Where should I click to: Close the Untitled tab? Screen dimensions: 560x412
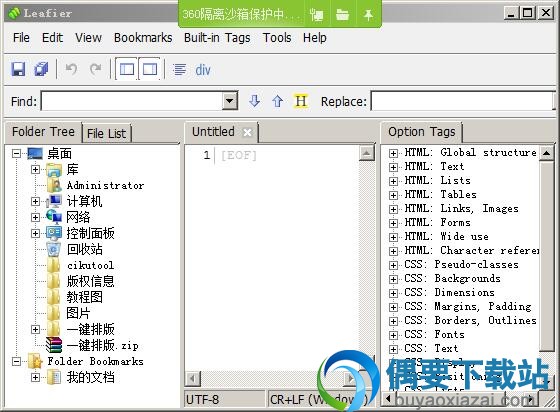coord(247,132)
